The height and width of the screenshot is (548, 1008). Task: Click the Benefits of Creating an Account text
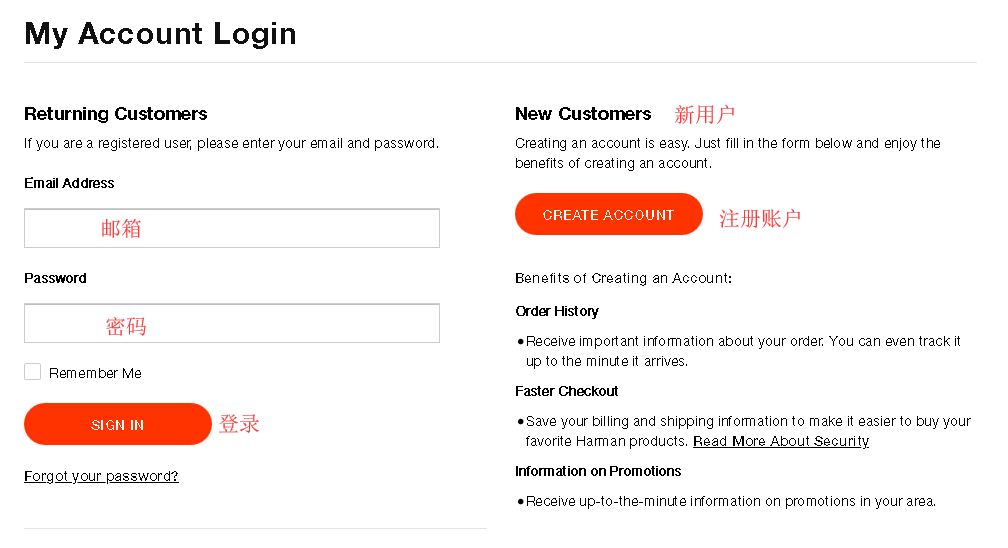[623, 278]
